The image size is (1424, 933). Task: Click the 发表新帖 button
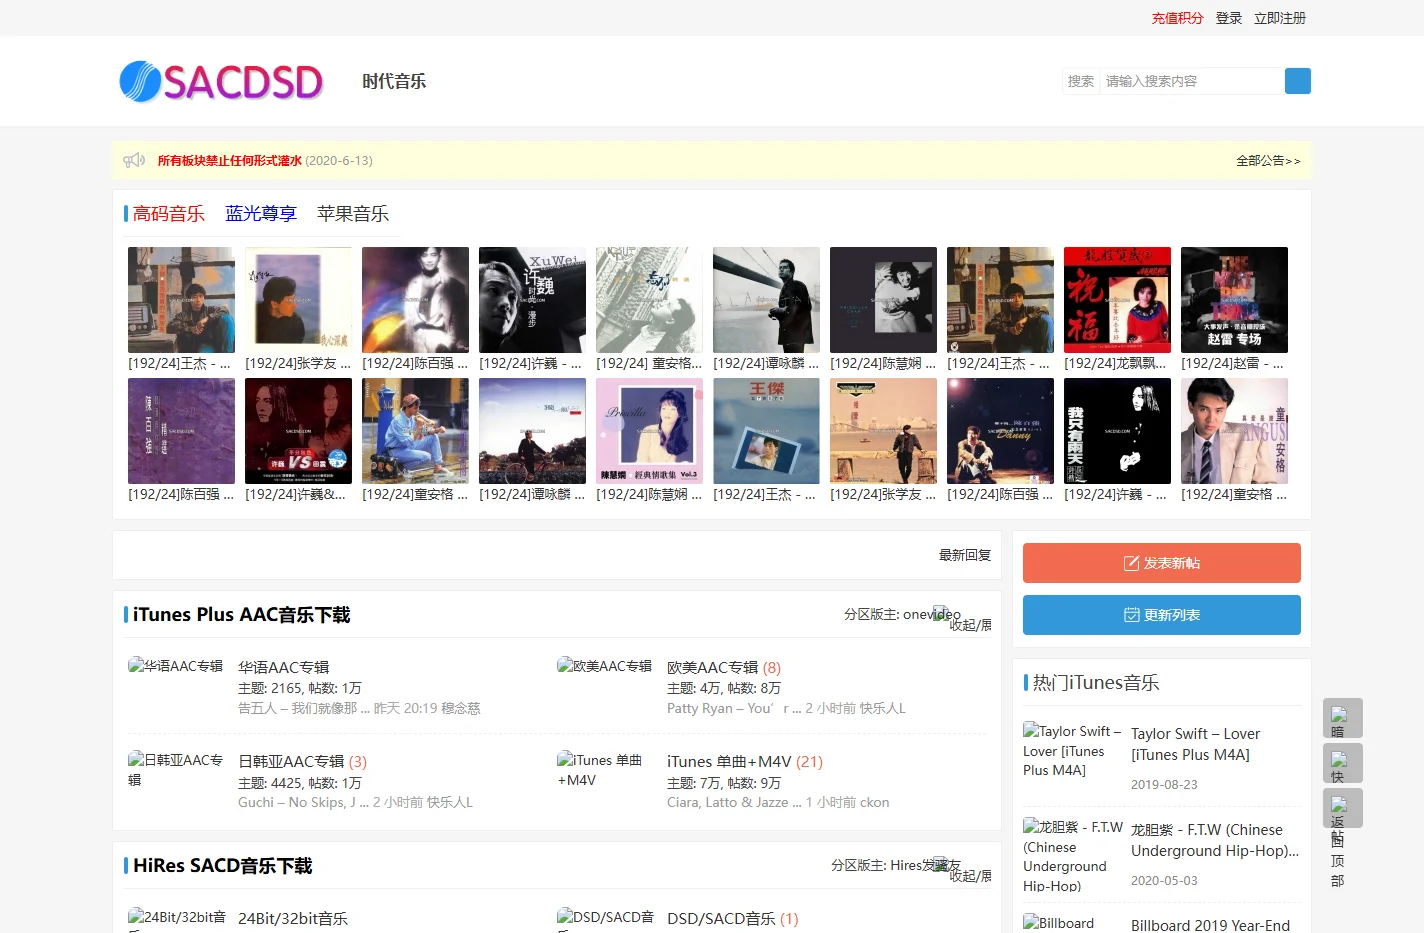click(1162, 563)
